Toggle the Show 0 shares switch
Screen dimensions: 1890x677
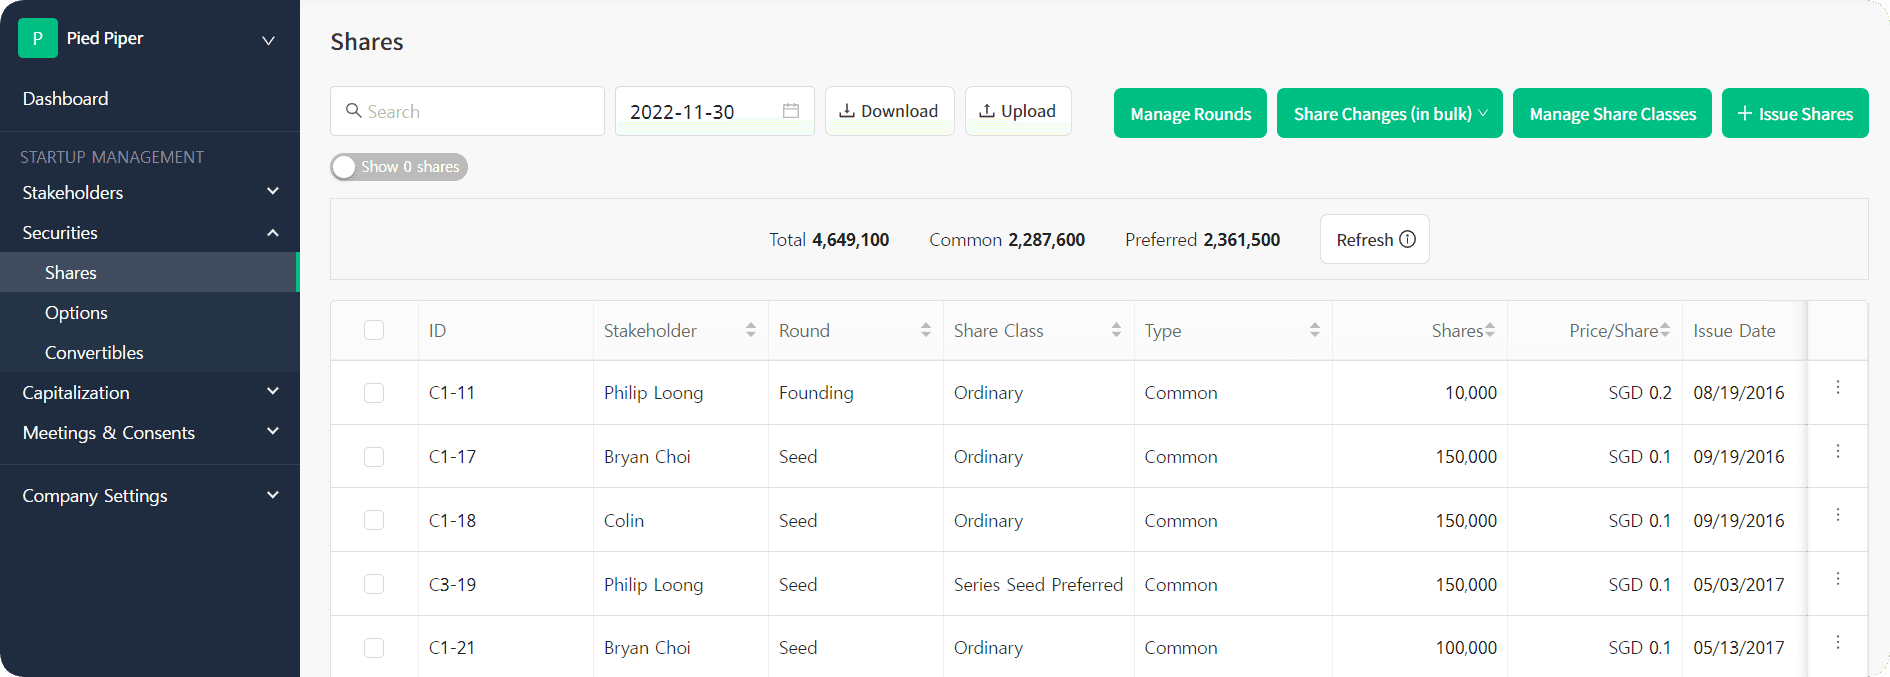coord(399,167)
